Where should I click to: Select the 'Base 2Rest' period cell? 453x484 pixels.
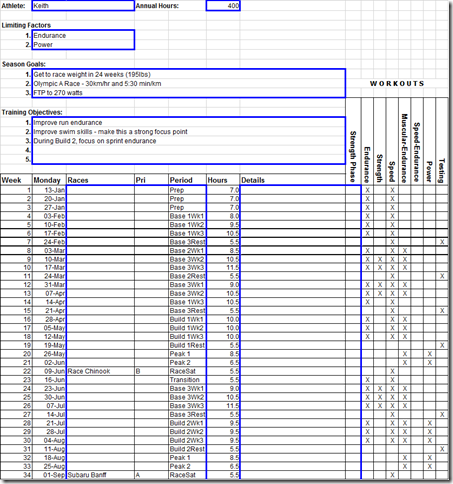[x=187, y=276]
